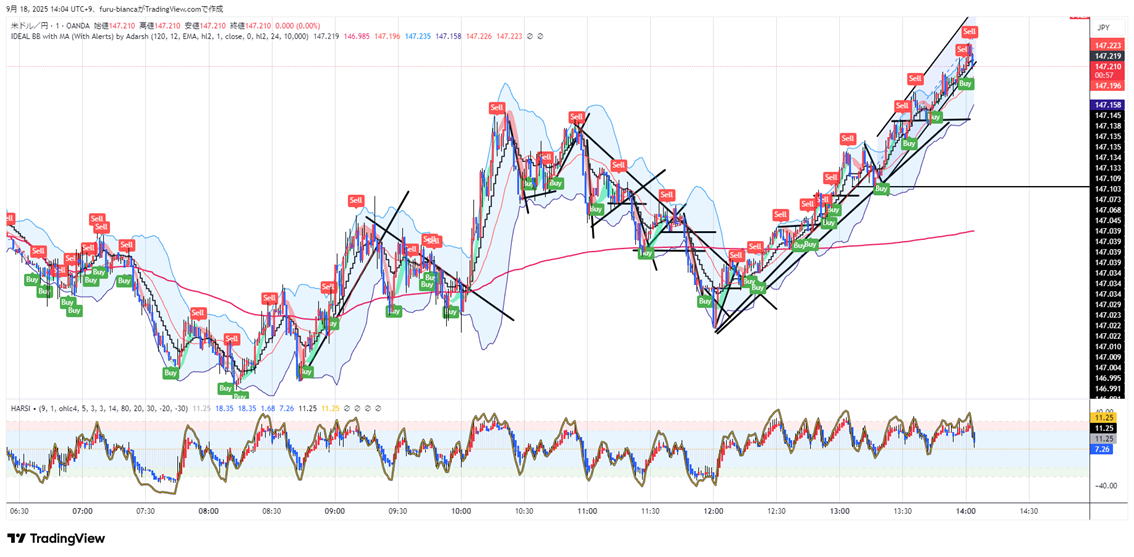Click the lowest Buy marker near 08:15
Viewport: 1134px width, 557px height.
[239, 397]
